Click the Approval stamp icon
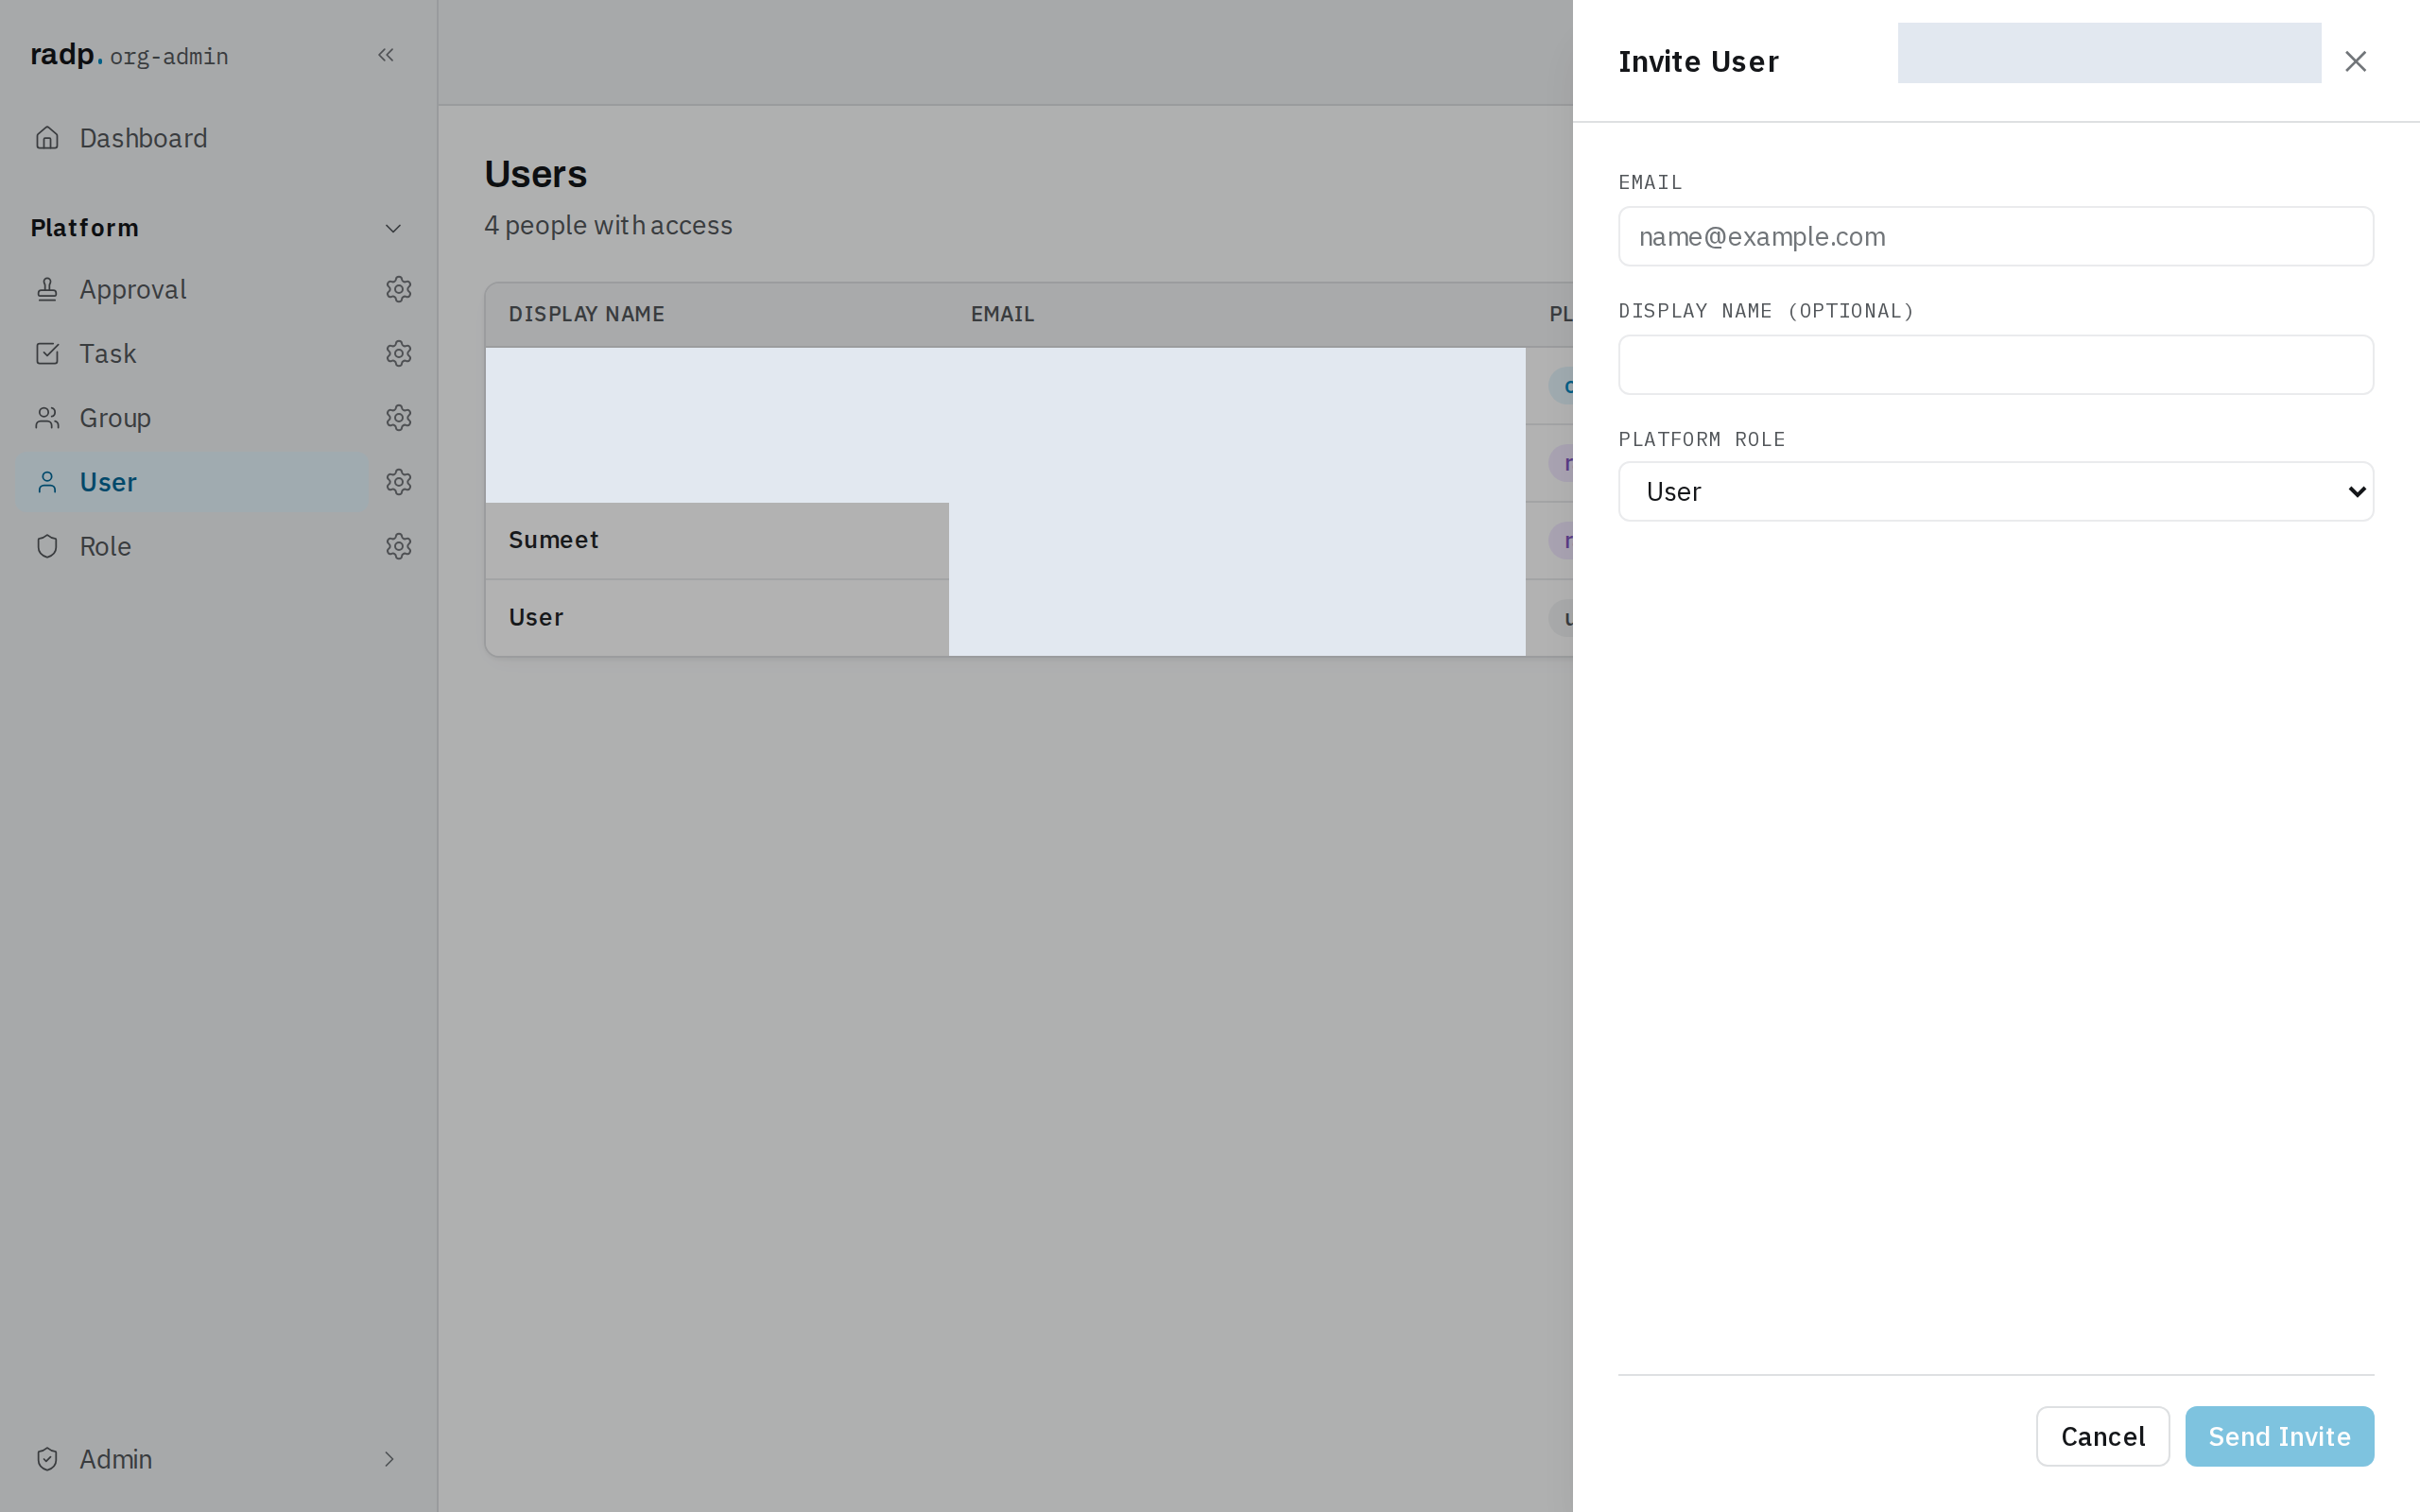2420x1512 pixels. tap(47, 289)
